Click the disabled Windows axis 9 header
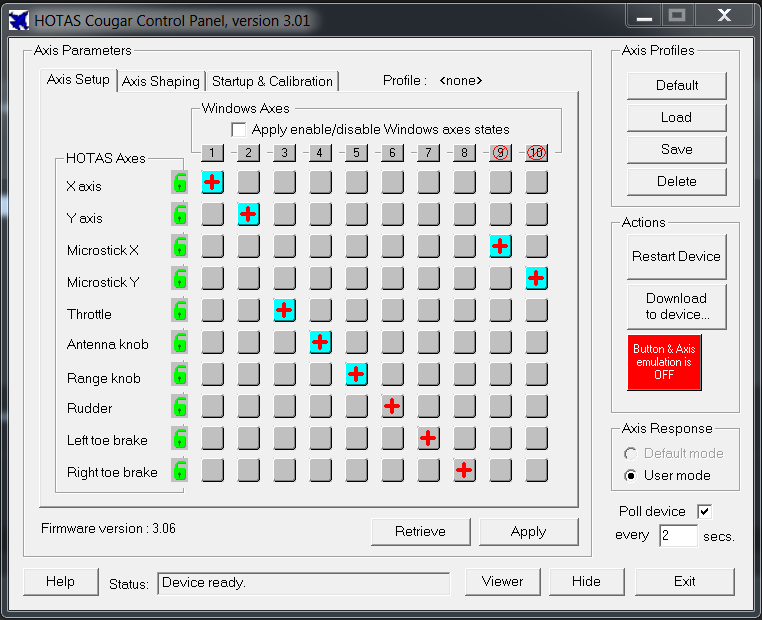 500,153
